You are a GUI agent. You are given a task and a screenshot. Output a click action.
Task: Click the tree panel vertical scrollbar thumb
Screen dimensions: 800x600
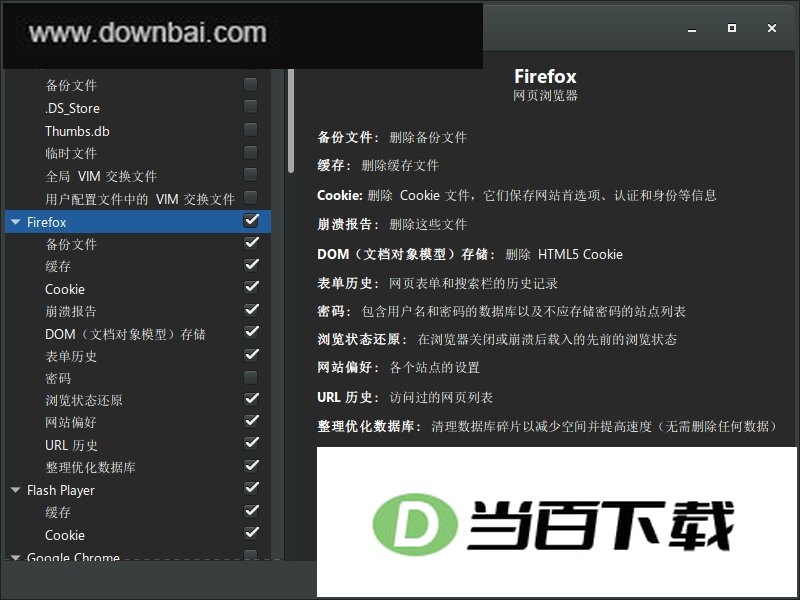[291, 121]
